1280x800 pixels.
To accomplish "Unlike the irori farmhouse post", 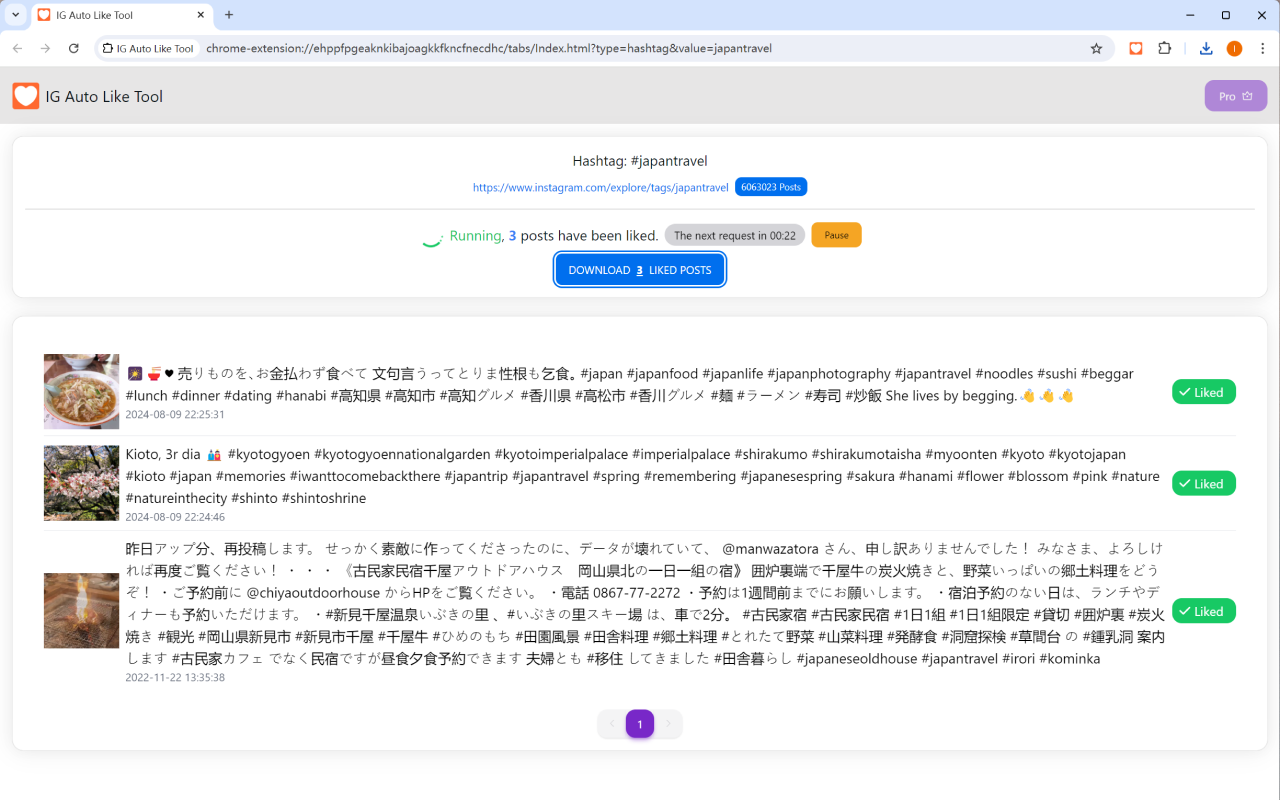I will (x=1203, y=610).
